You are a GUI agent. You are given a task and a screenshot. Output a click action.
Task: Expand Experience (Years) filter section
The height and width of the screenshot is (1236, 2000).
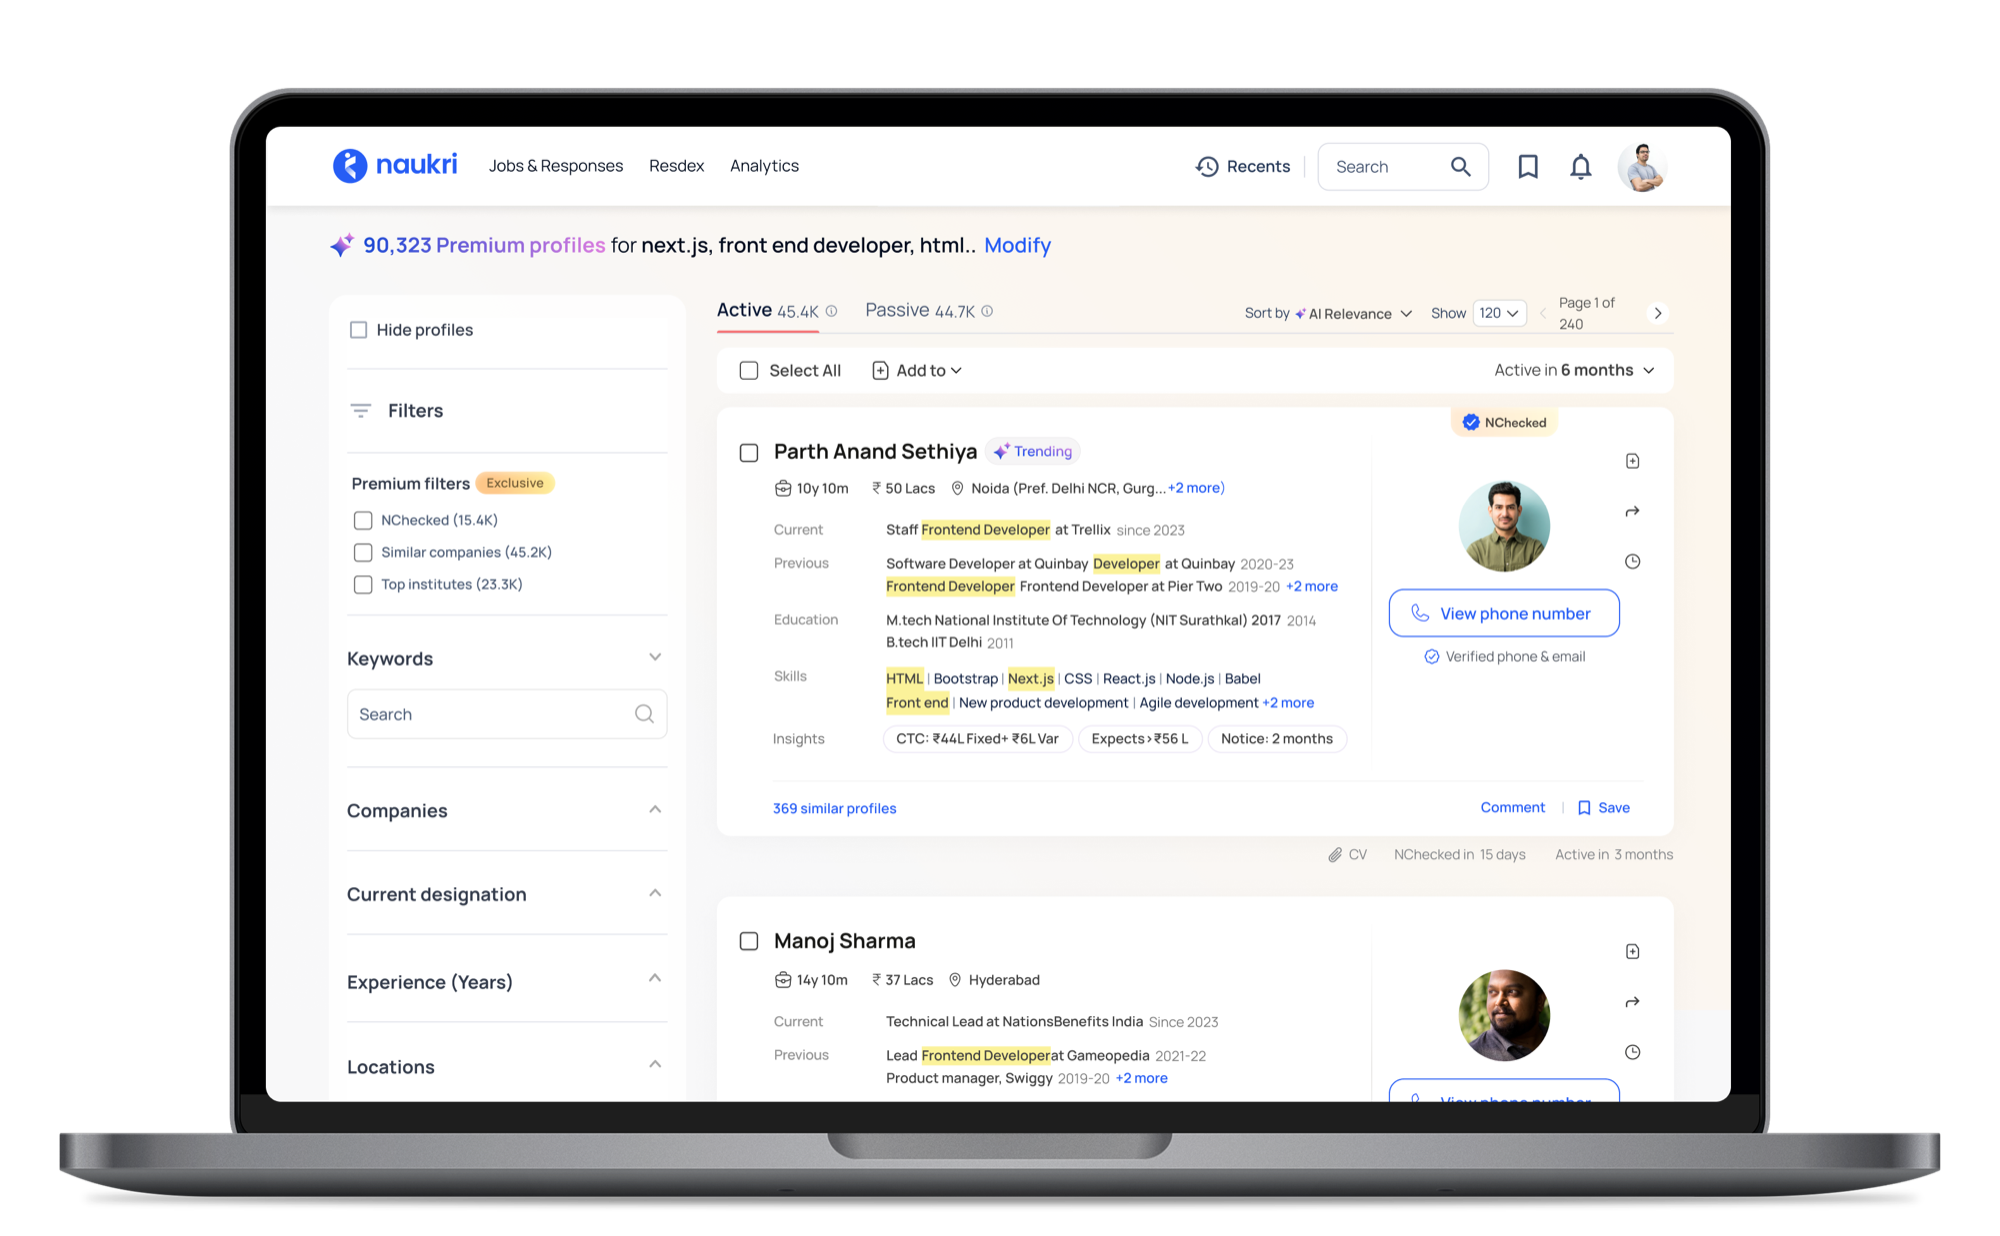click(655, 978)
